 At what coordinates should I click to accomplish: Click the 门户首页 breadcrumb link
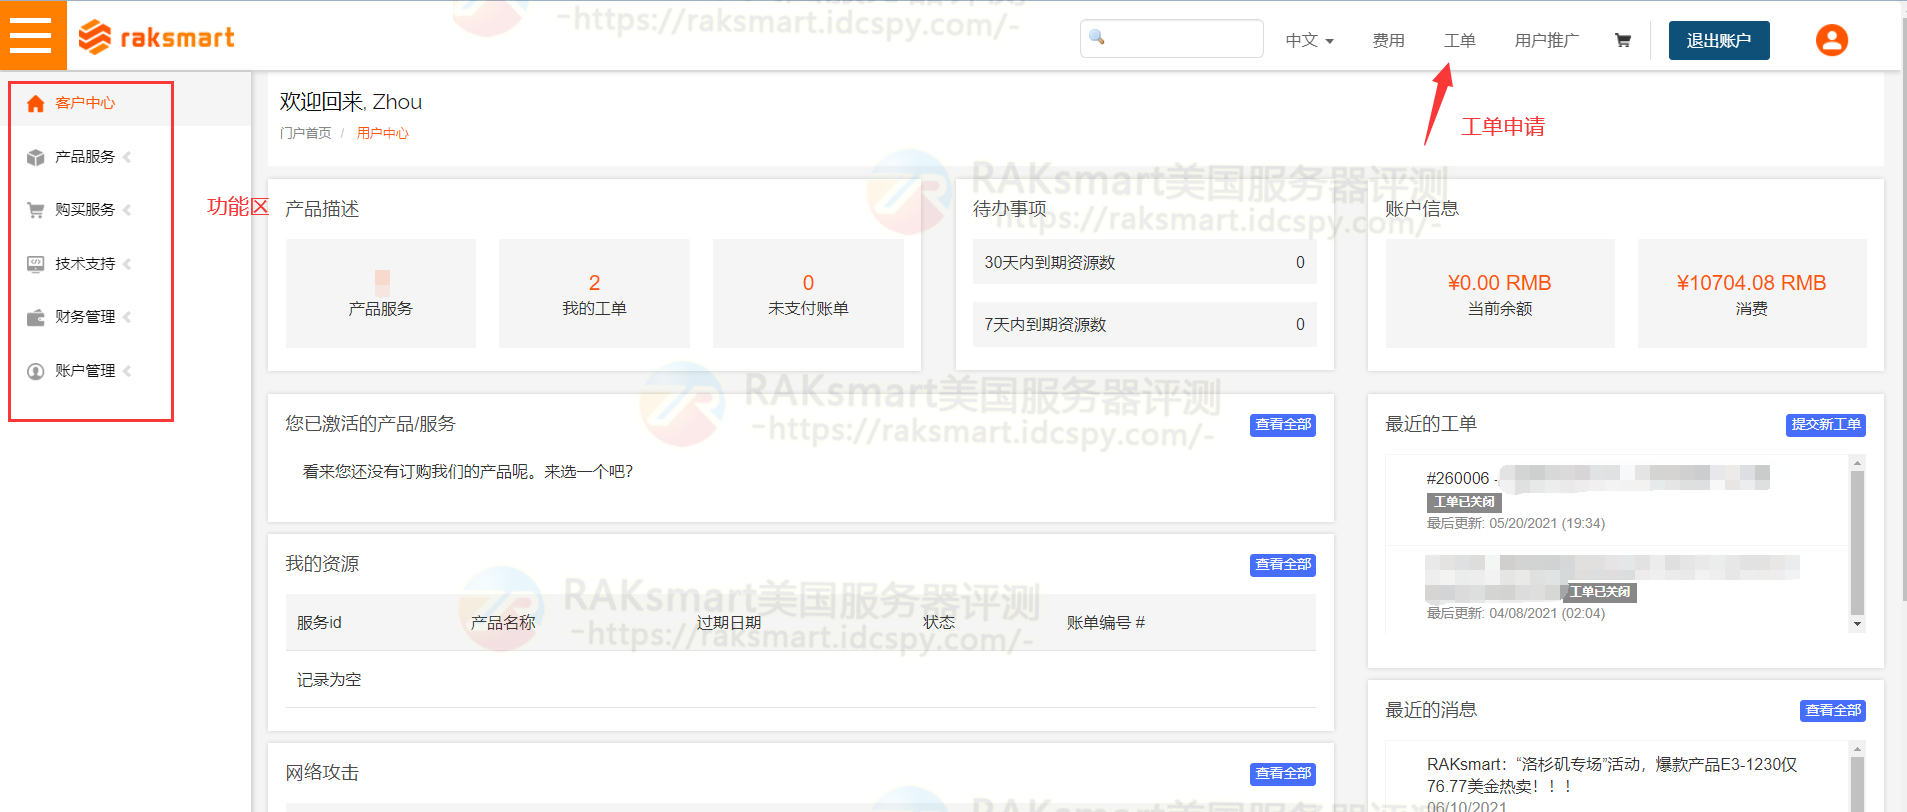tap(305, 133)
